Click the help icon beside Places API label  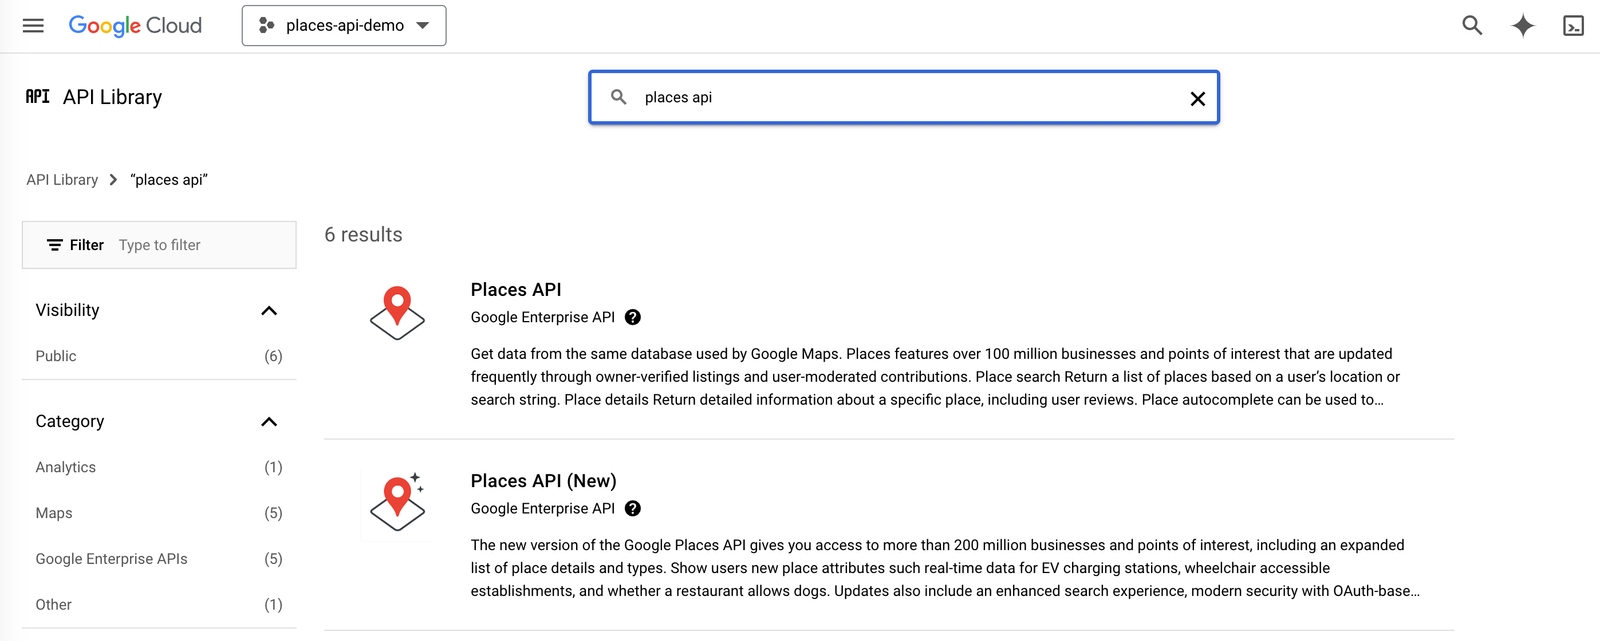coord(633,317)
